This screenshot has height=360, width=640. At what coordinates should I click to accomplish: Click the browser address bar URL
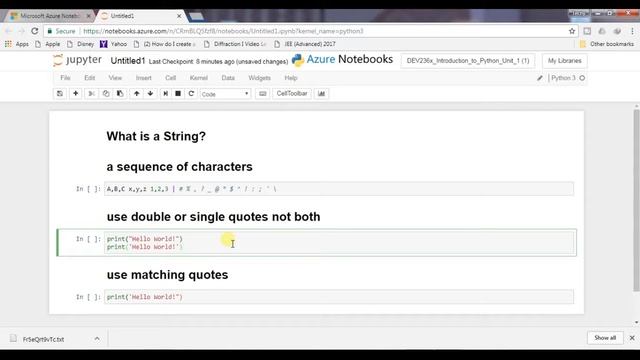[223, 31]
